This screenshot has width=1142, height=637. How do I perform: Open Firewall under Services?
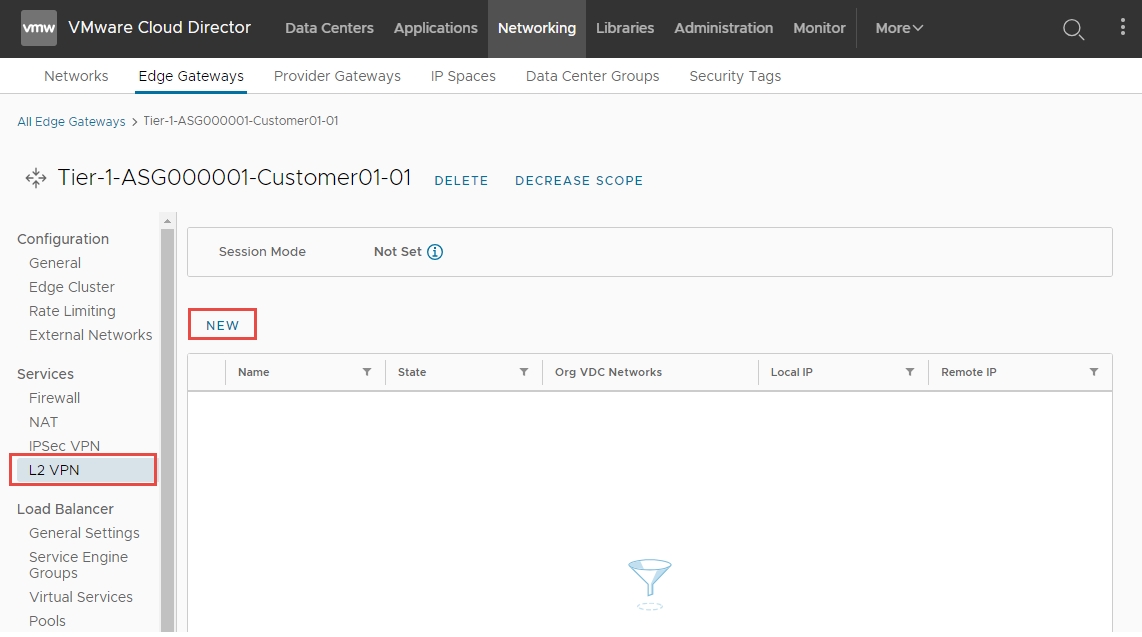pos(54,398)
